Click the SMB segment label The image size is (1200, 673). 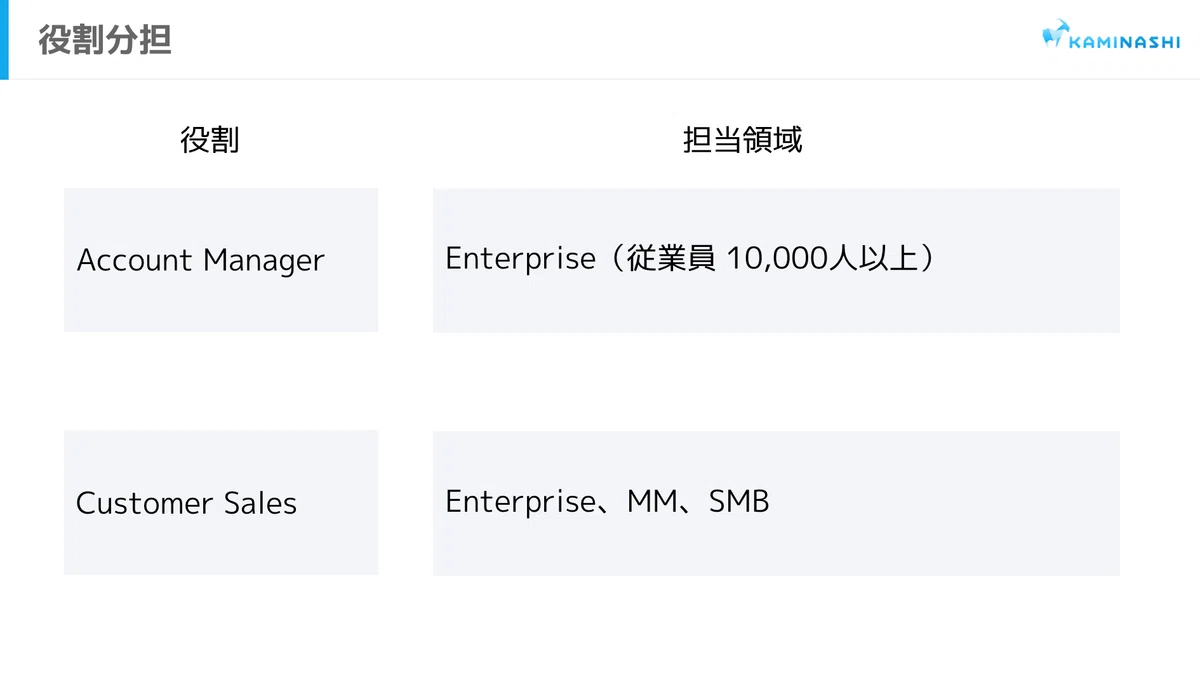coord(739,501)
